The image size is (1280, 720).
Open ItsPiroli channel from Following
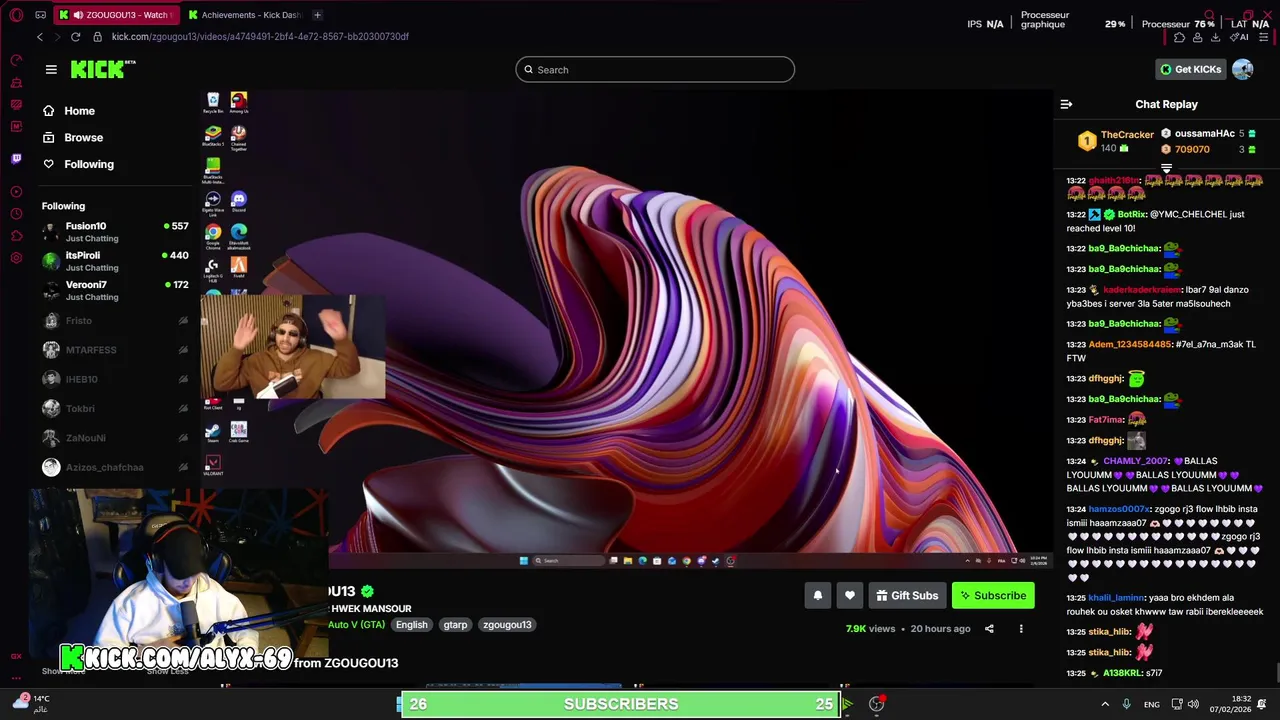115,261
